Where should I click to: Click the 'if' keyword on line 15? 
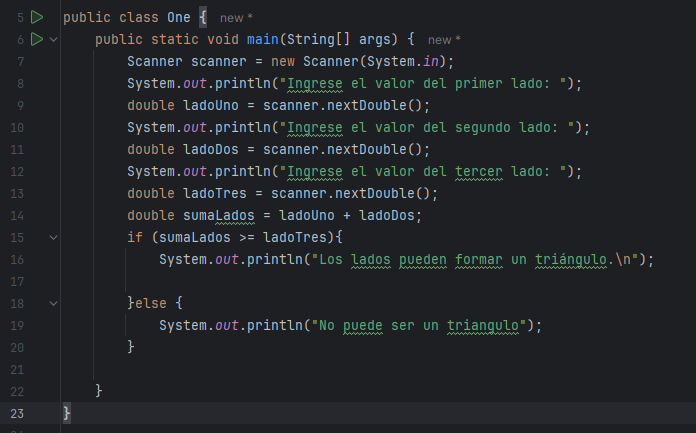[x=135, y=237]
